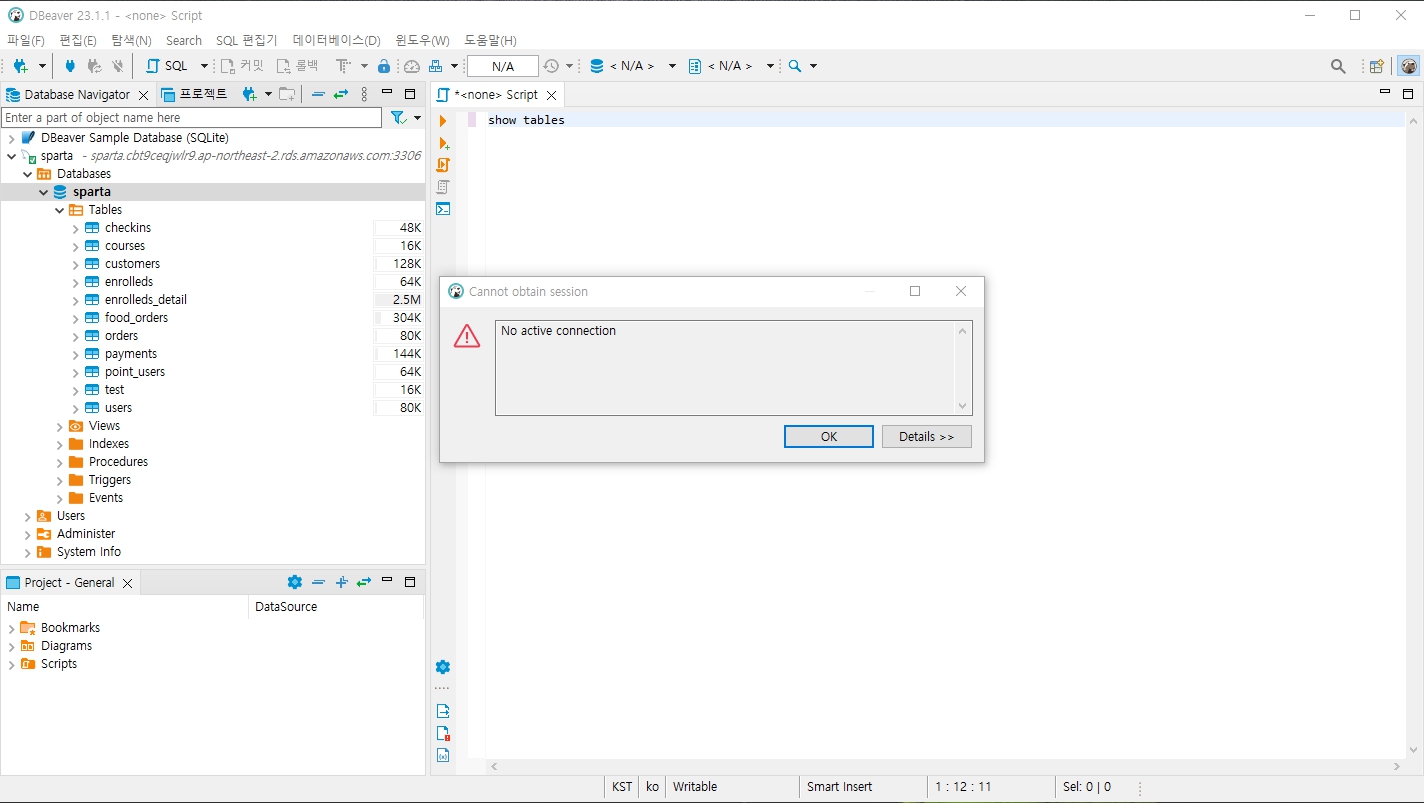Click the gear icon in editor left sidebar

443,667
